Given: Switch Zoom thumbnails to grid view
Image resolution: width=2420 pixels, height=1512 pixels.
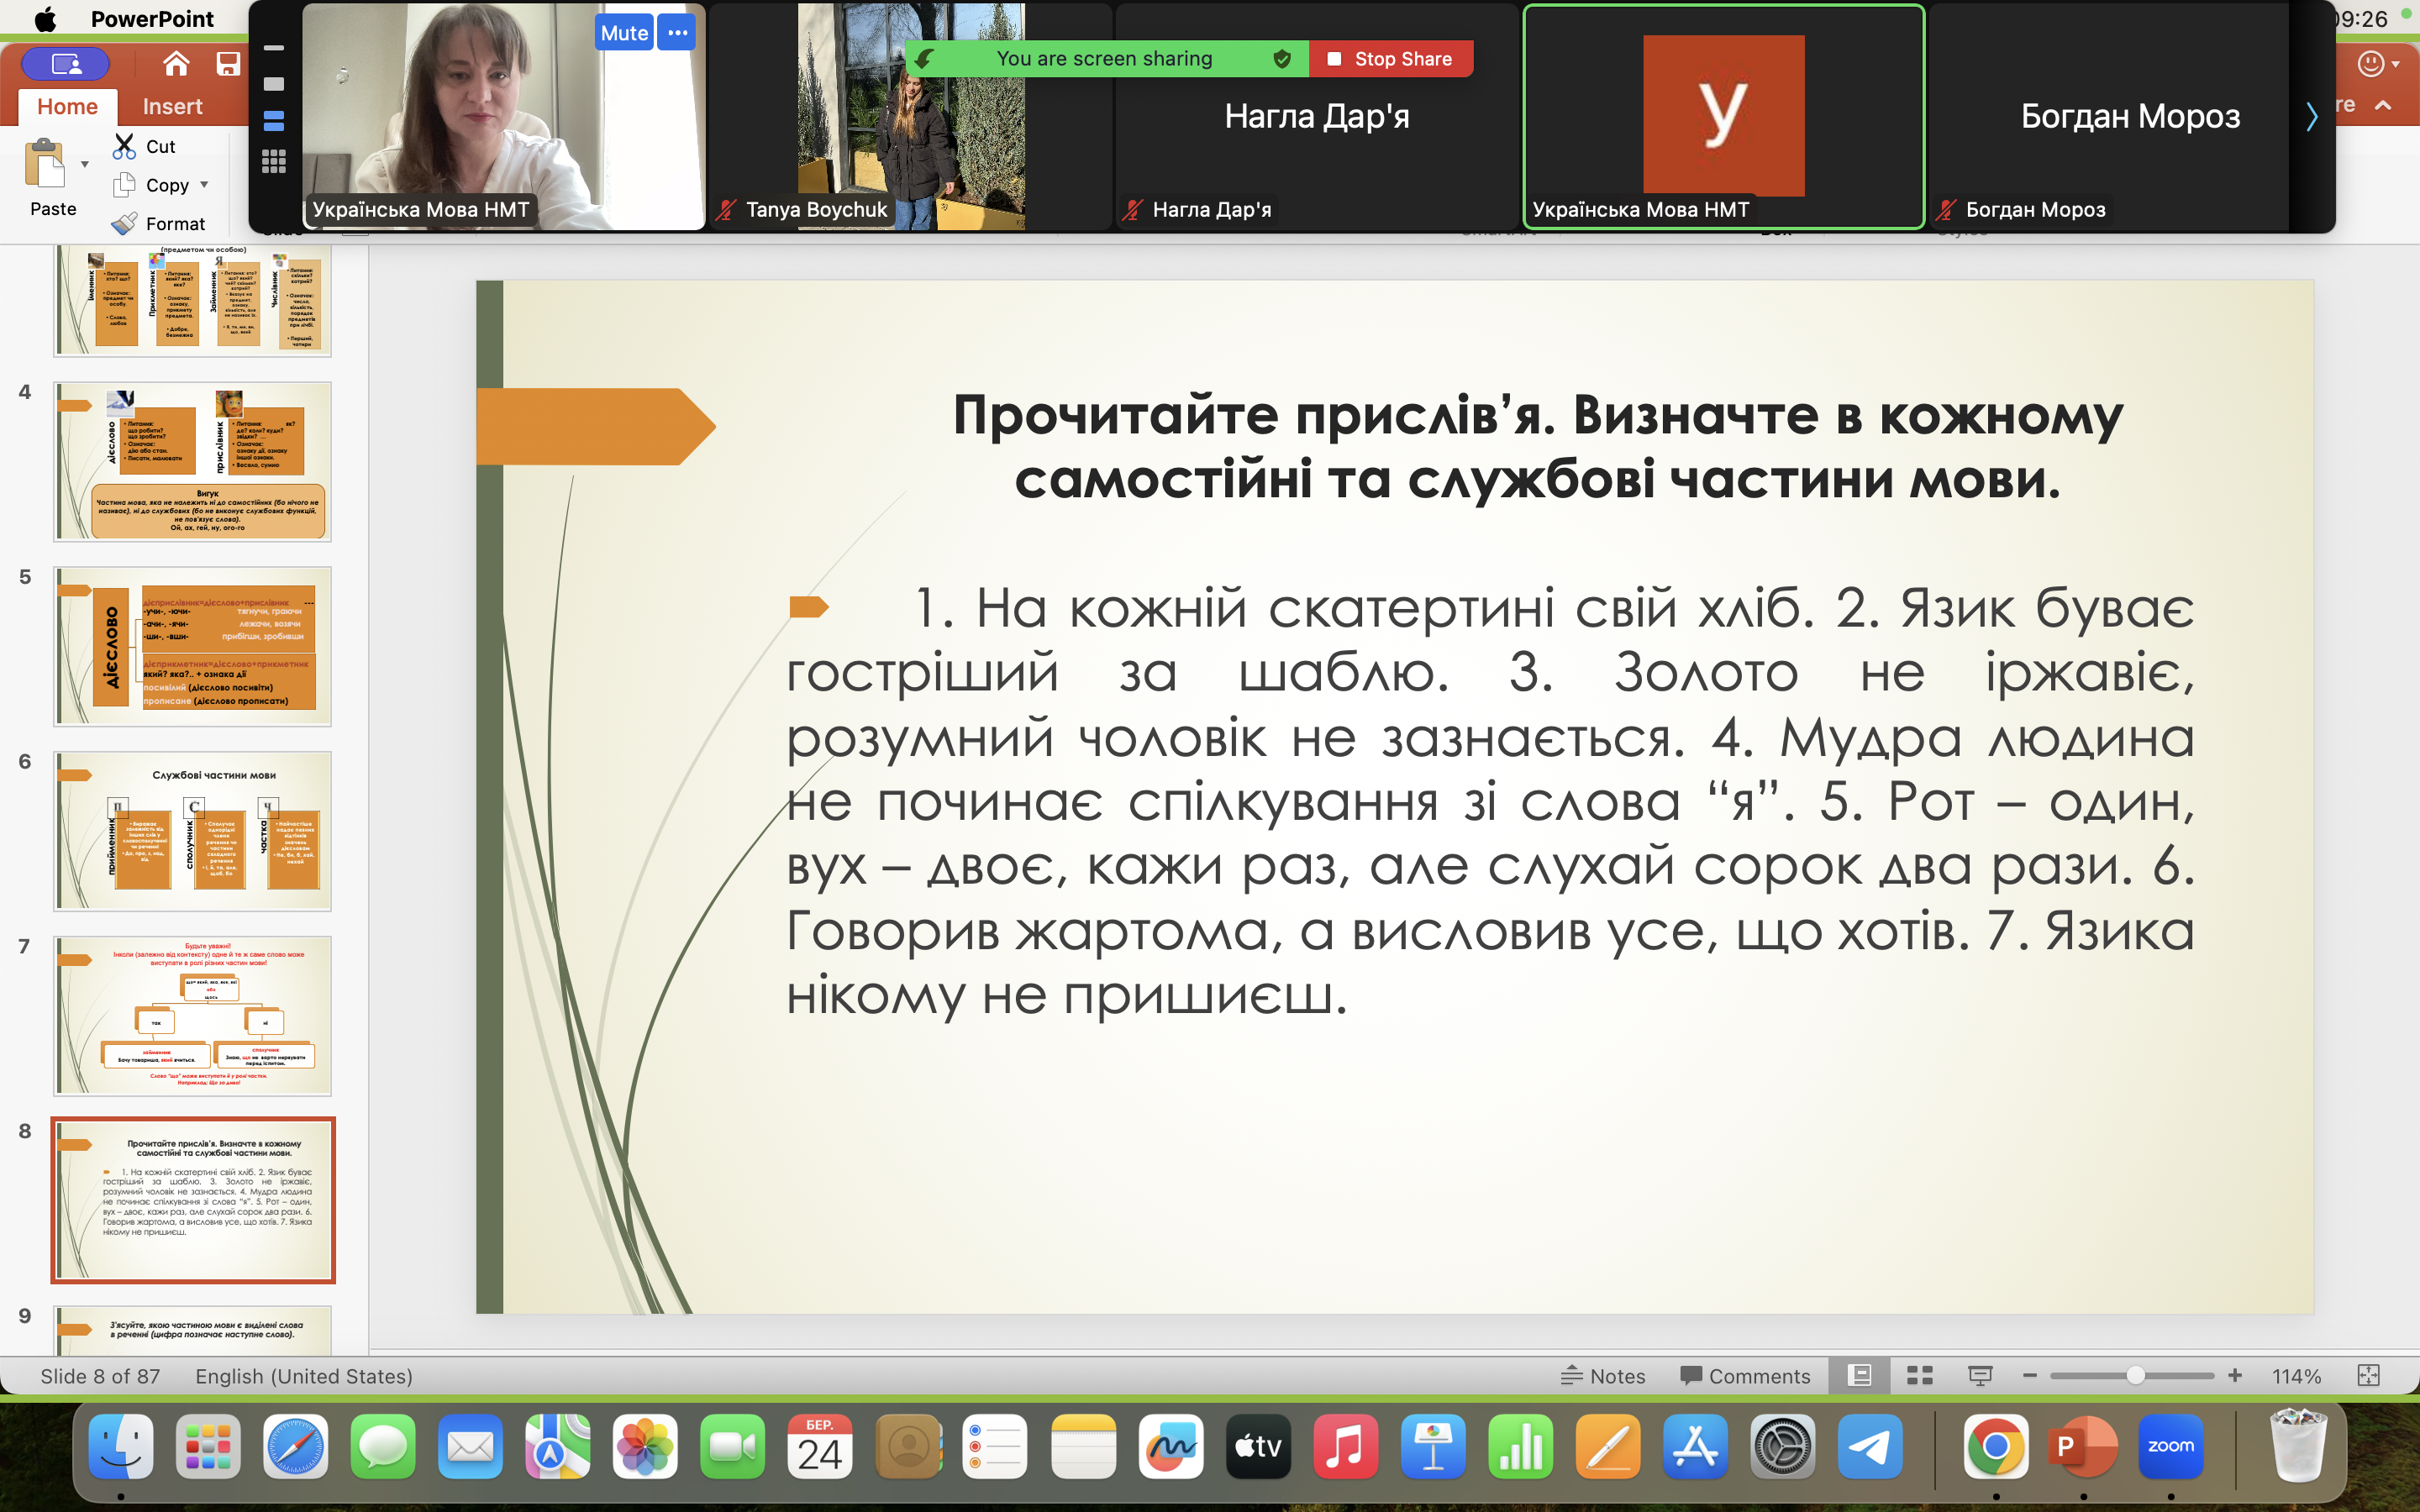Looking at the screenshot, I should click(x=273, y=161).
